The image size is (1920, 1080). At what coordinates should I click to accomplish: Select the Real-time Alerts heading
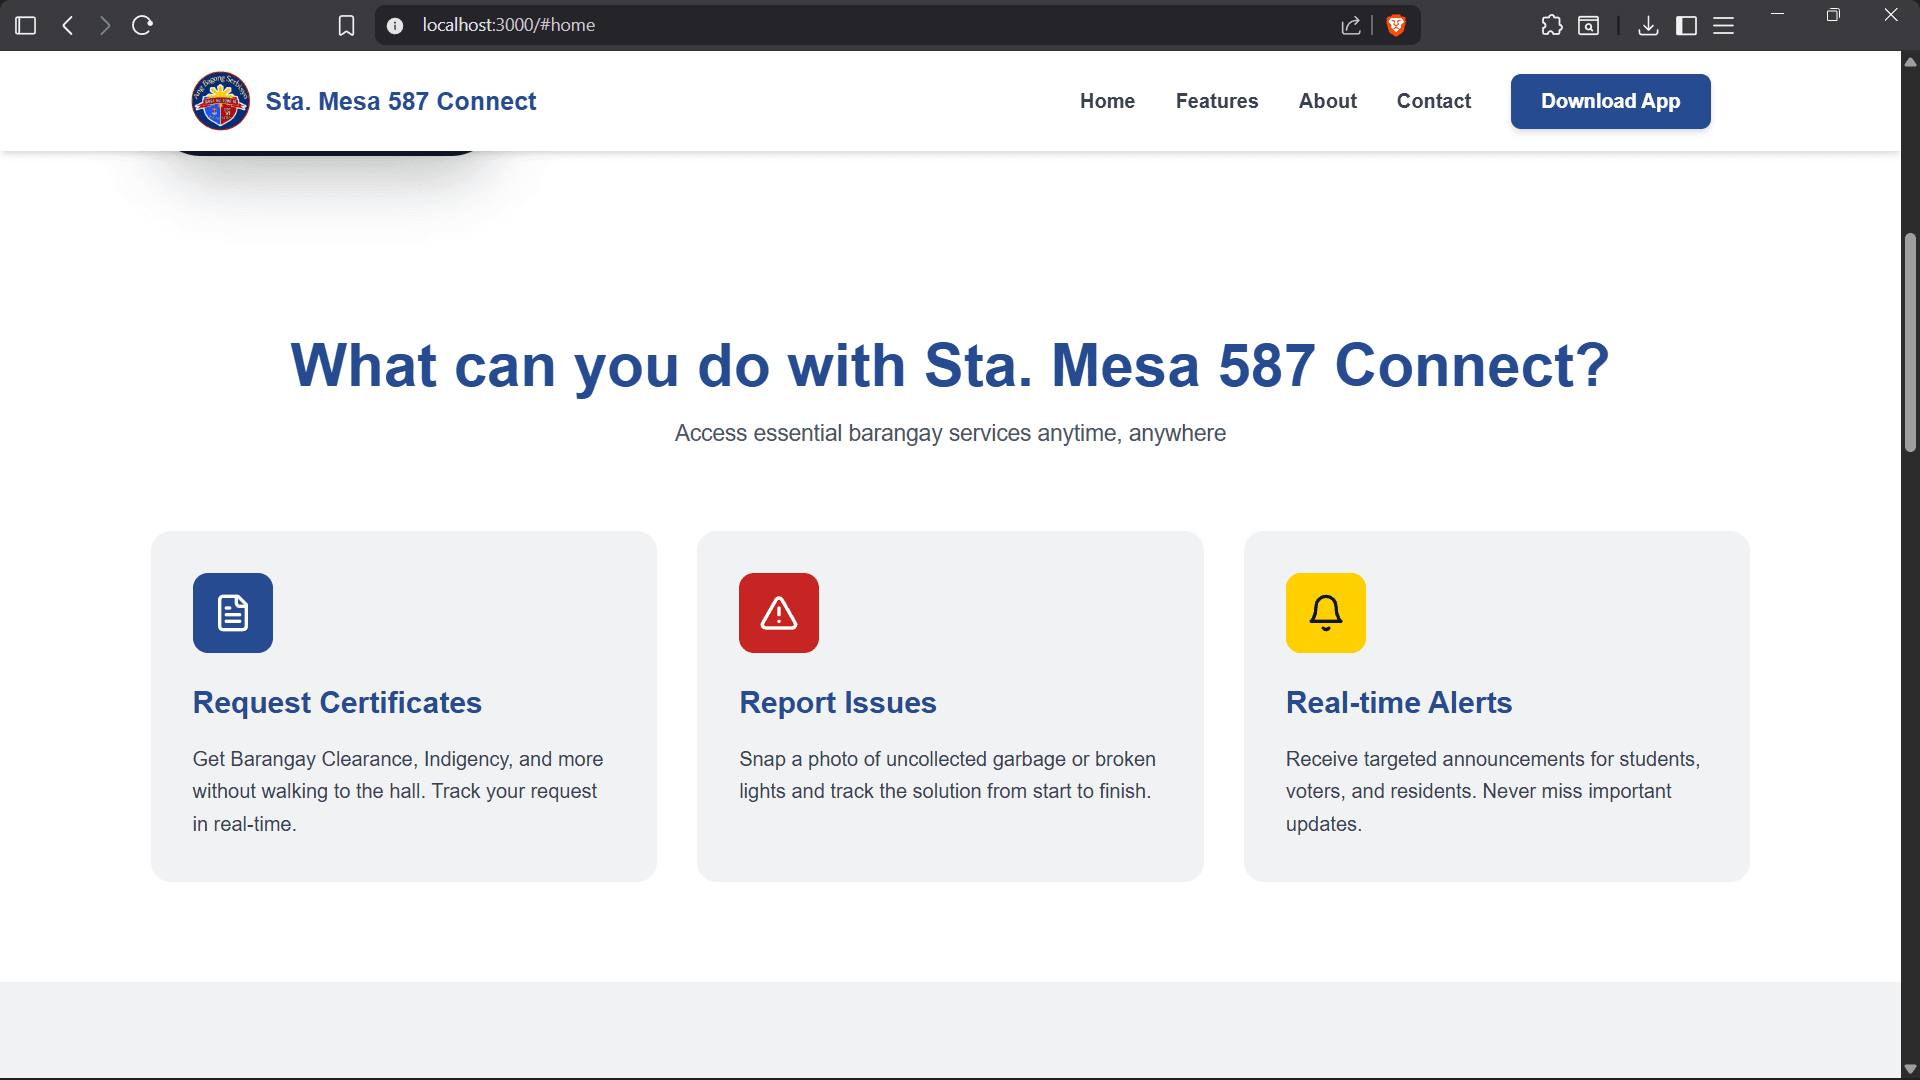click(1399, 703)
